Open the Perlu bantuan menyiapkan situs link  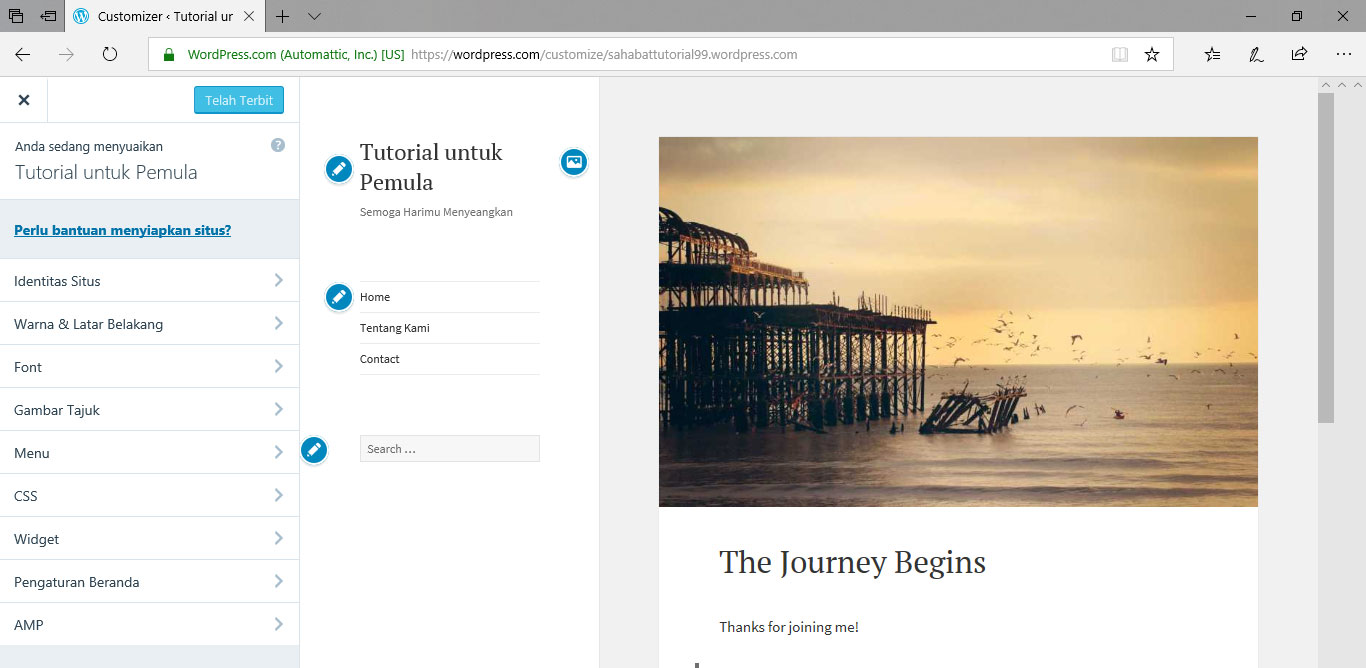122,230
